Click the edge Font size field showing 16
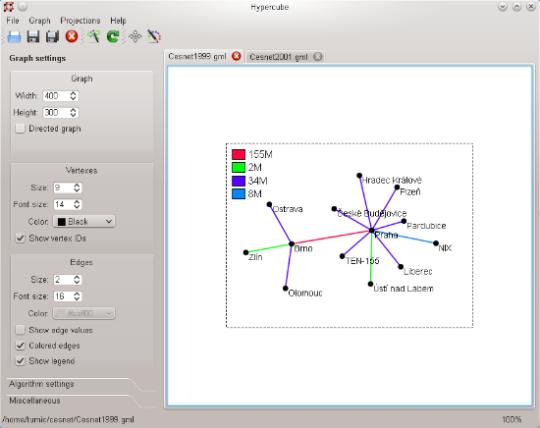The image size is (540, 428). pyautogui.click(x=63, y=296)
